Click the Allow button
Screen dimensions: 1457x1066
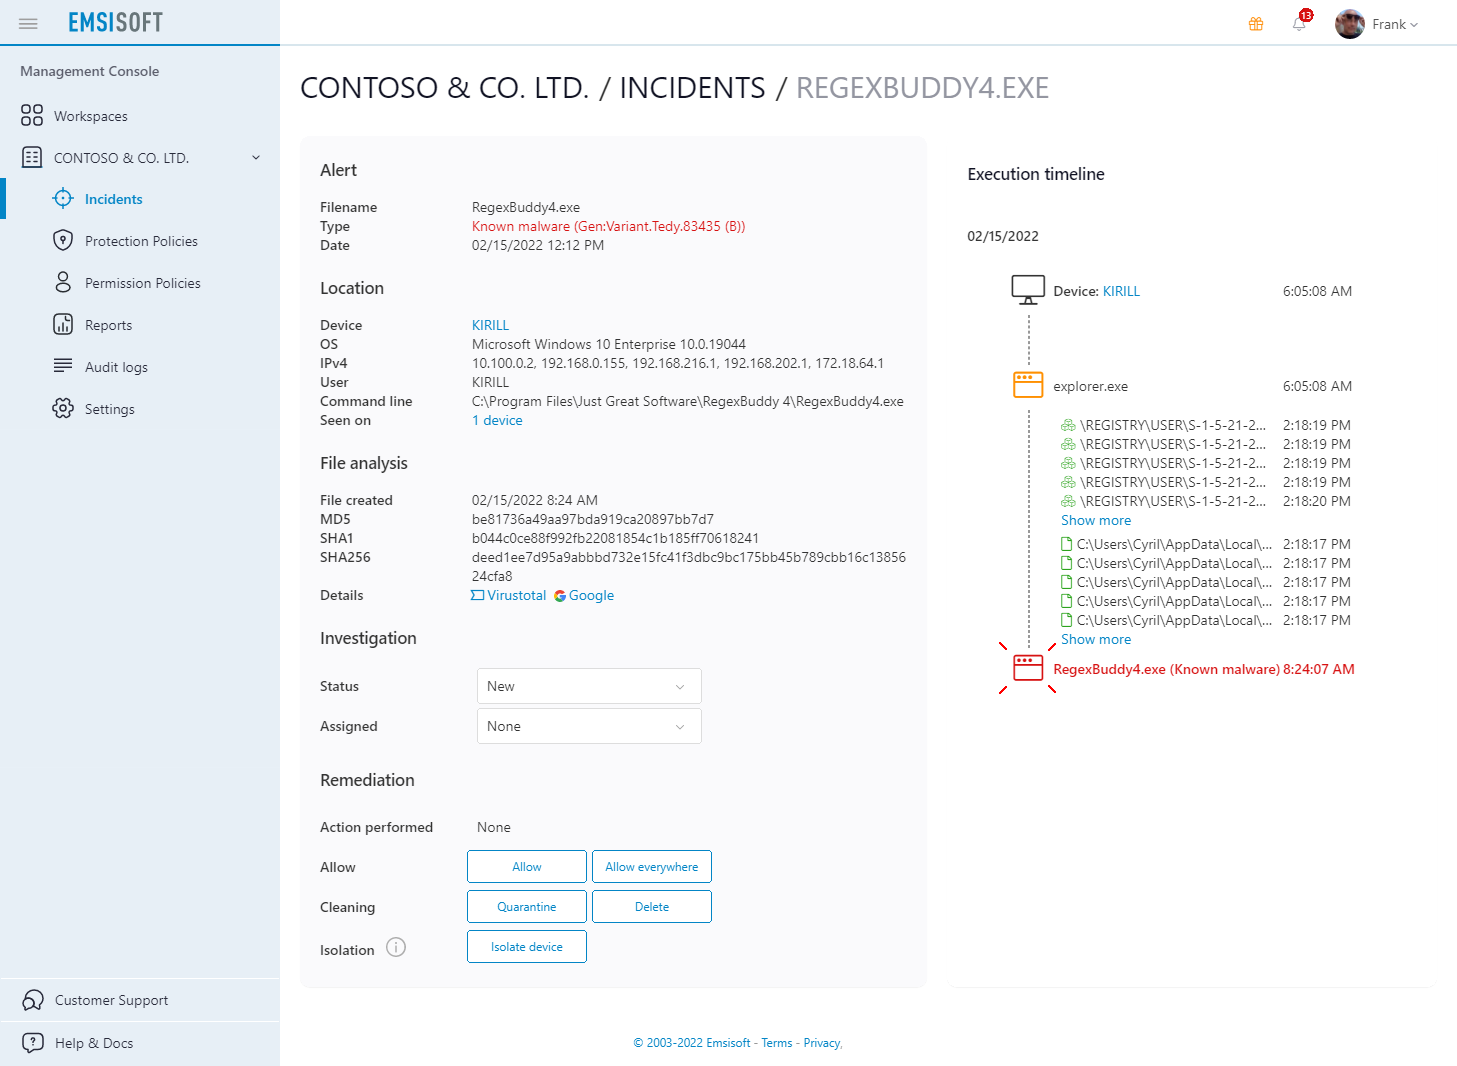tap(527, 867)
